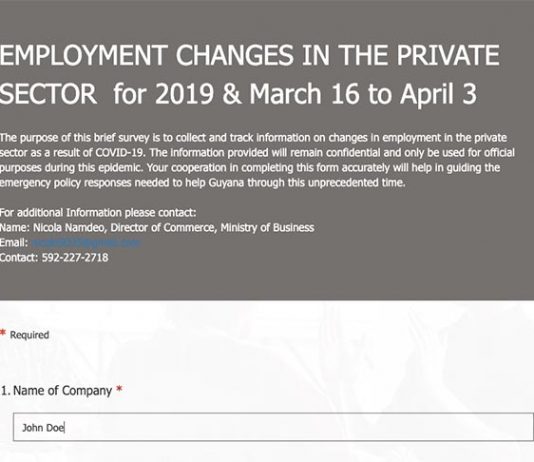534x462 pixels.
Task: Click the For additional Information please contact line
Action: [98, 213]
